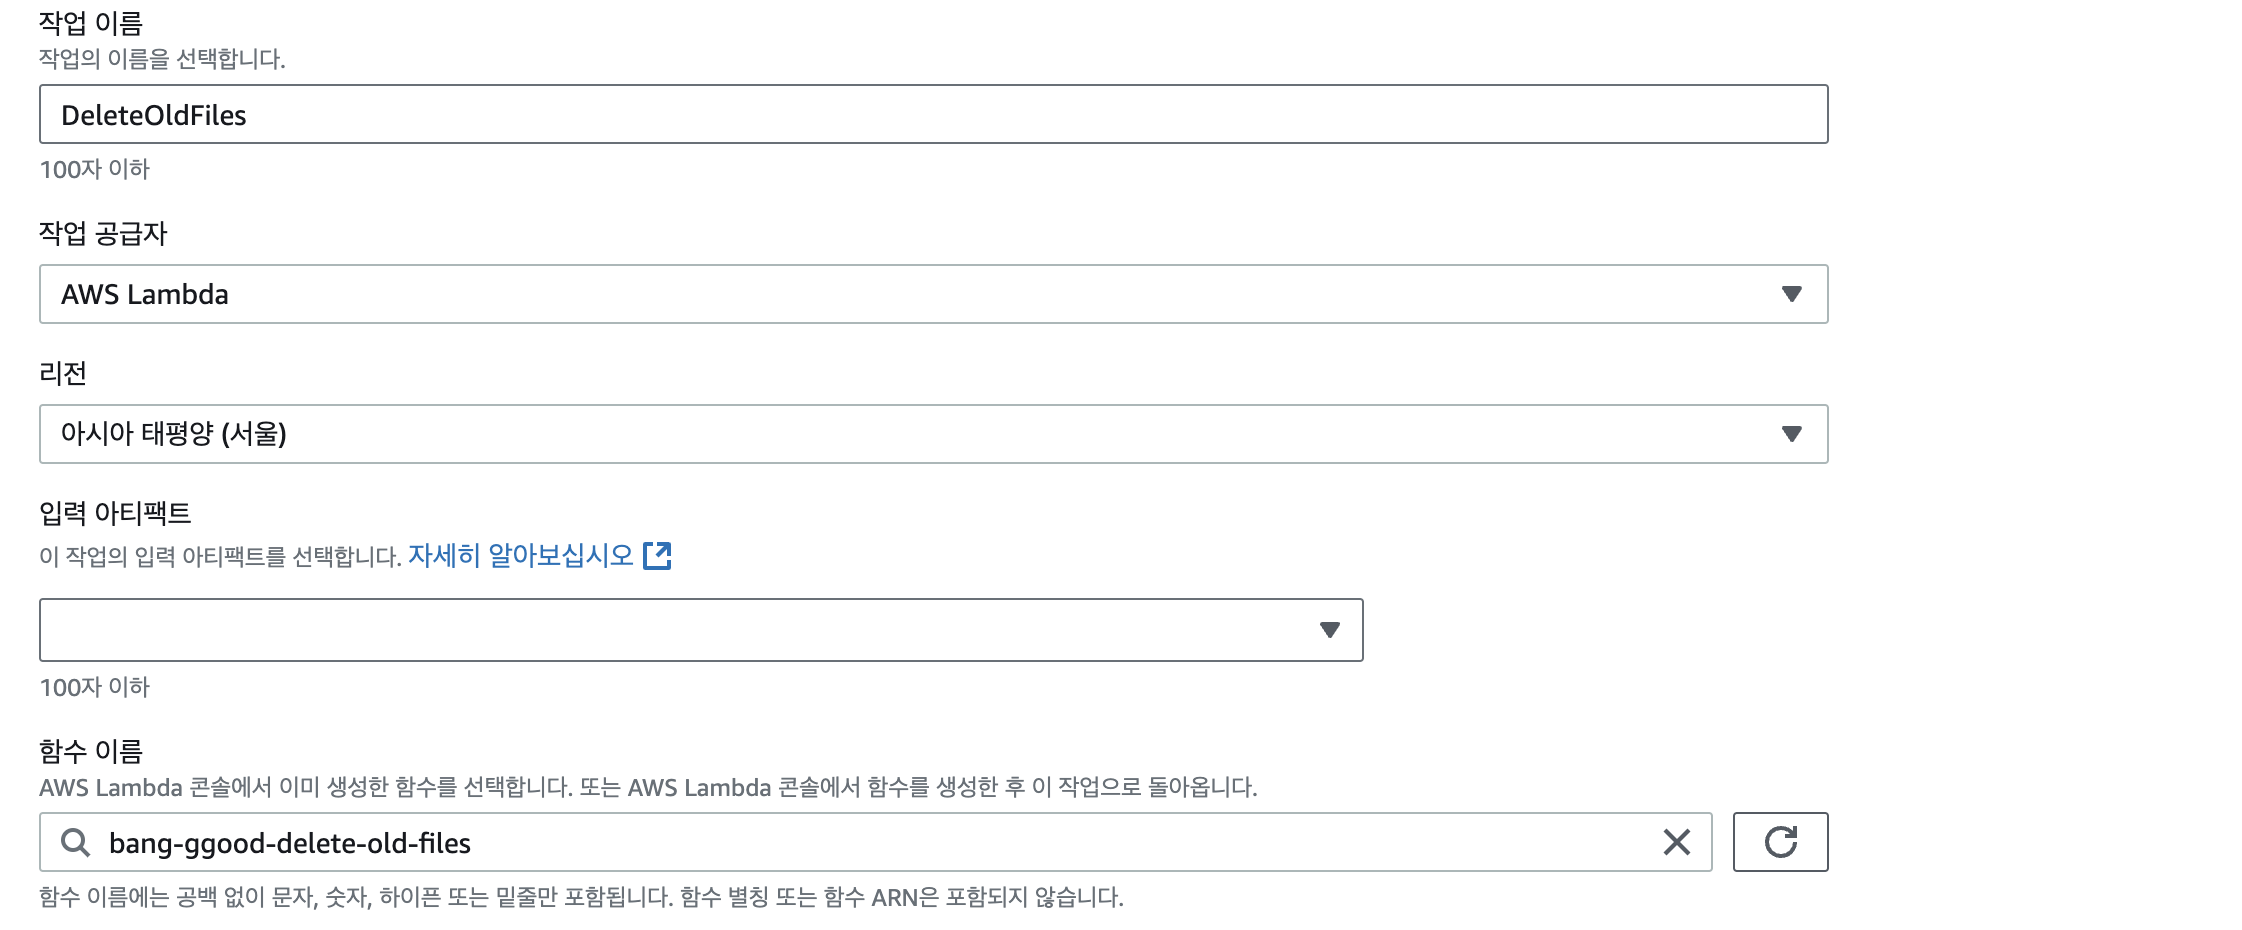This screenshot has width=2242, height=930.
Task: Open the AWS Lambda action provider dropdown
Action: [933, 294]
